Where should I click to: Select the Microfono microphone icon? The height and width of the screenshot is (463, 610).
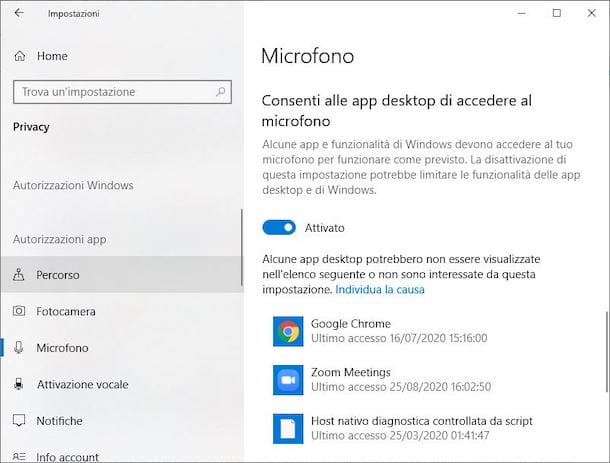[x=19, y=347]
